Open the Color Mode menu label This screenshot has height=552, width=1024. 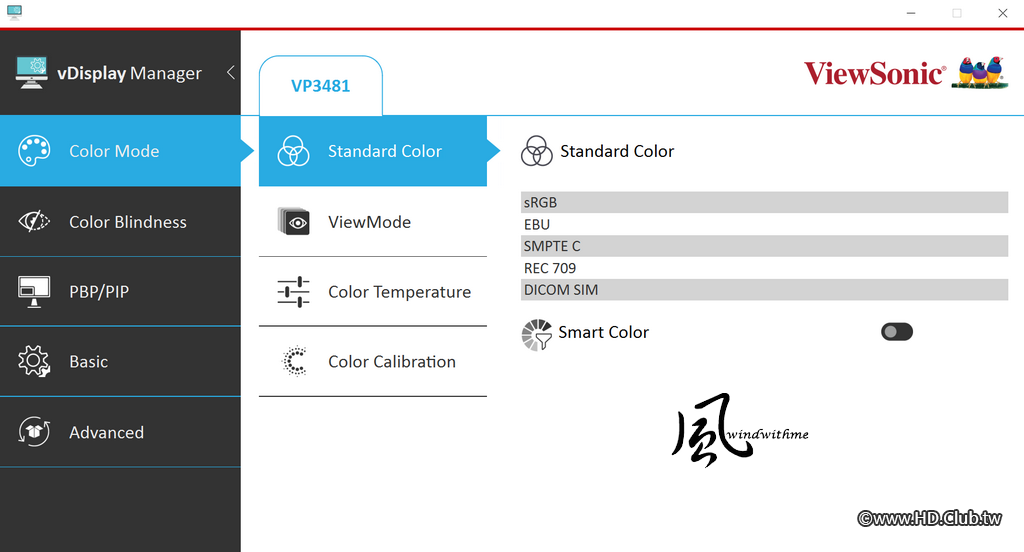(x=114, y=151)
